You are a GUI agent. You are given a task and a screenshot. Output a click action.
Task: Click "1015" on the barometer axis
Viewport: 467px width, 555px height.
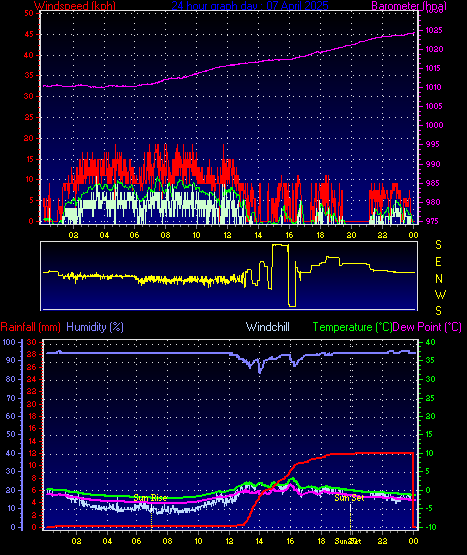(x=434, y=68)
